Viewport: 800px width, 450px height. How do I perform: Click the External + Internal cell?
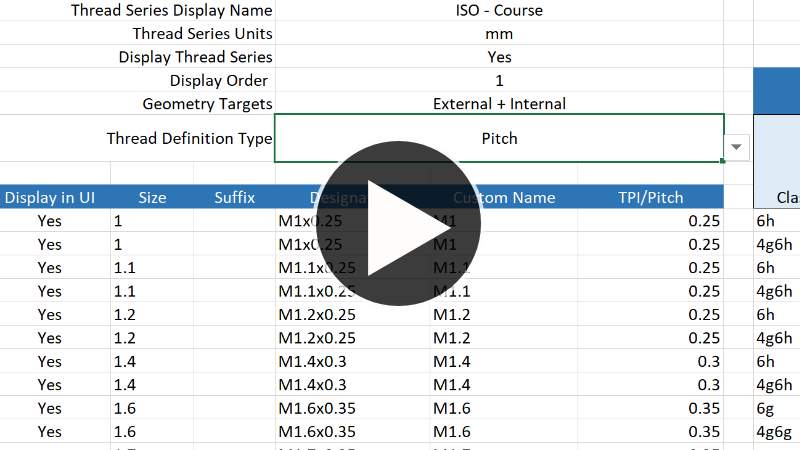click(x=499, y=103)
